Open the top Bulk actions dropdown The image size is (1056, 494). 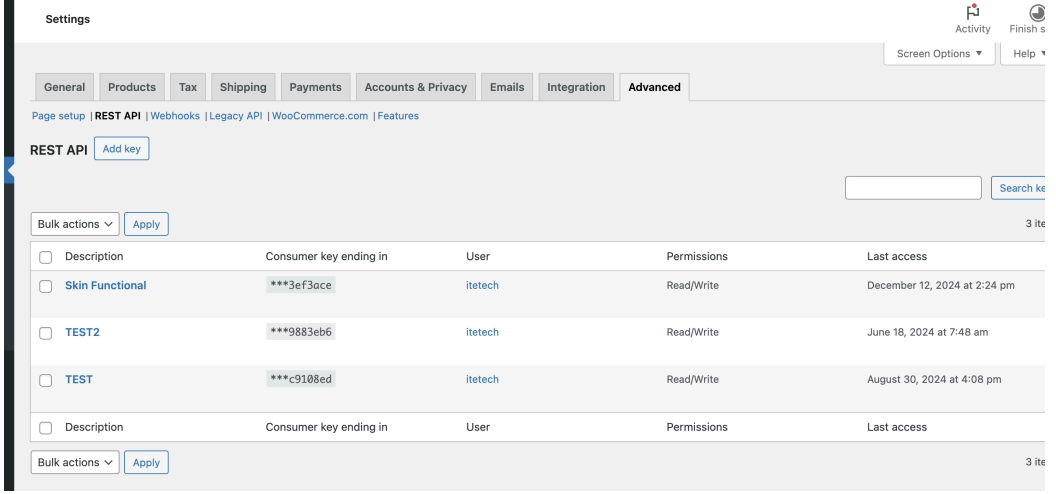pos(76,224)
